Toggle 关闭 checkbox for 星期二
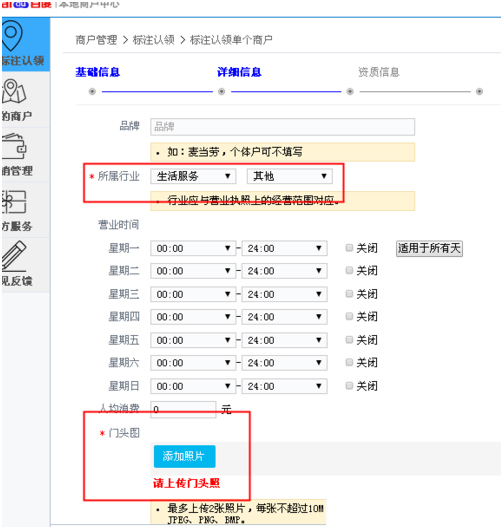Screen dimensions: 504x527 pos(349,270)
